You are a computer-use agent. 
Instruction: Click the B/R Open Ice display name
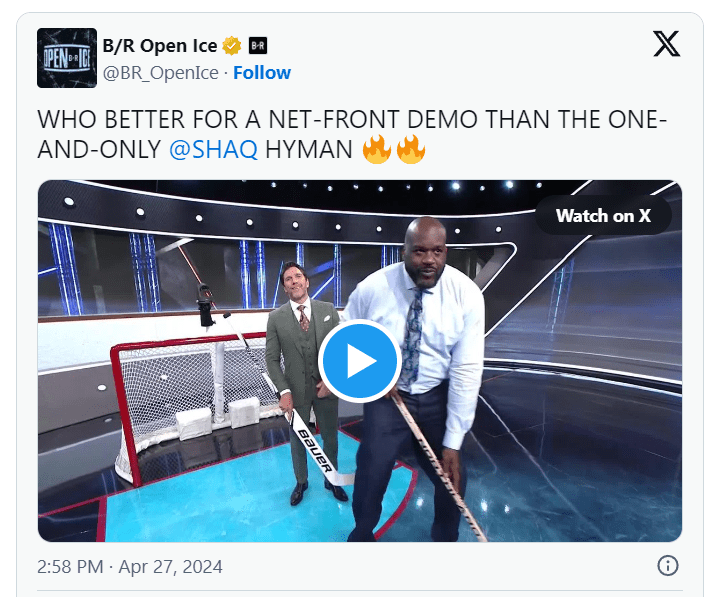[x=160, y=46]
